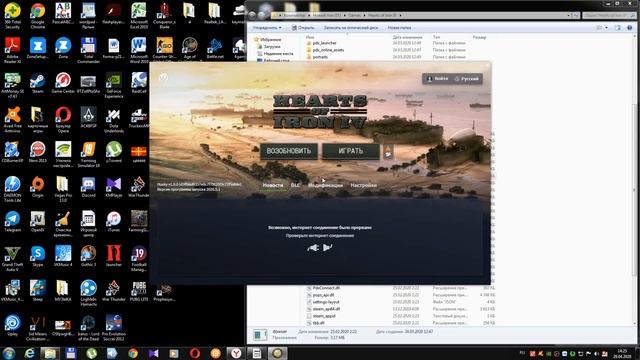Switch to the Настройки tab
This screenshot has width=640, height=360.
pyautogui.click(x=363, y=185)
